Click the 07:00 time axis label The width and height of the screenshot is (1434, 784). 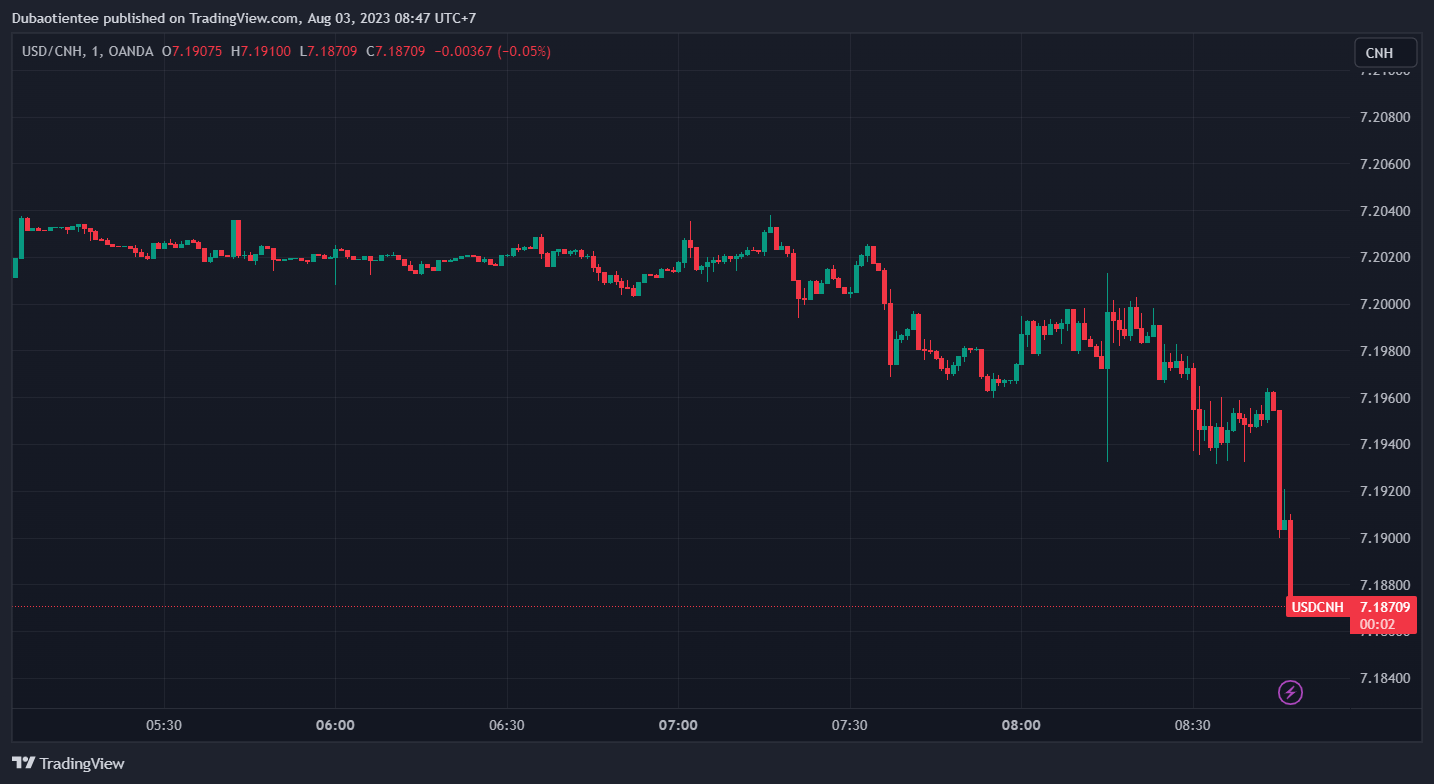pyautogui.click(x=678, y=725)
